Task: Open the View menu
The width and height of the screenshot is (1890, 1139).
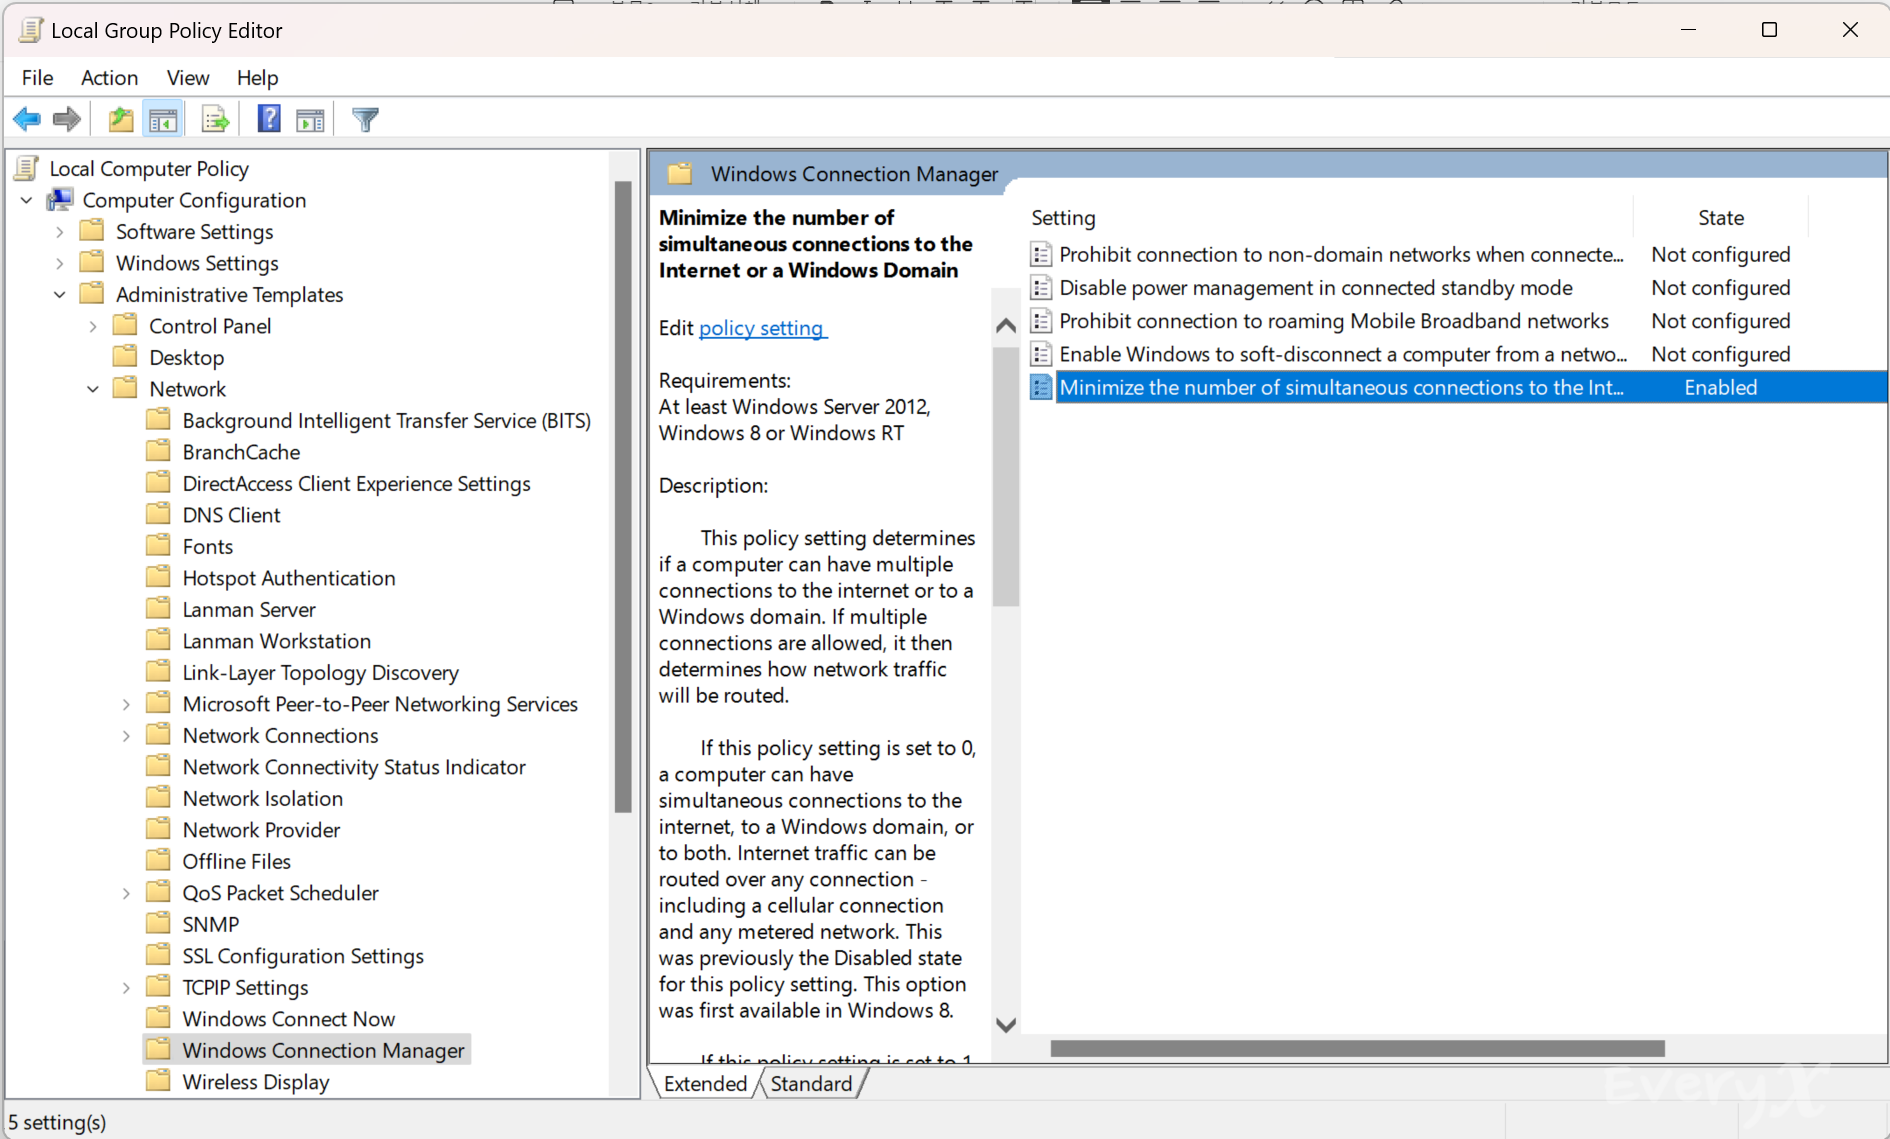Action: tap(187, 78)
